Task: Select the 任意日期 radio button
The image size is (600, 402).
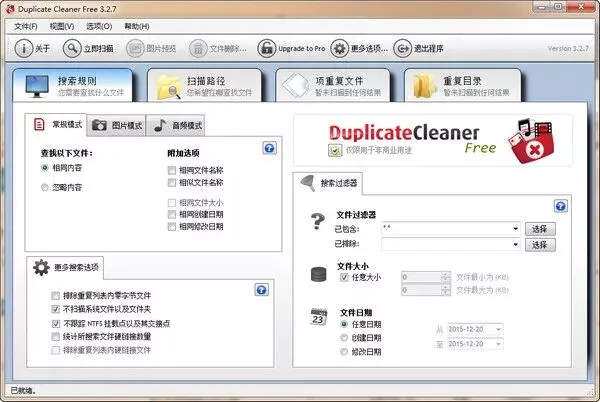Action: (x=344, y=324)
